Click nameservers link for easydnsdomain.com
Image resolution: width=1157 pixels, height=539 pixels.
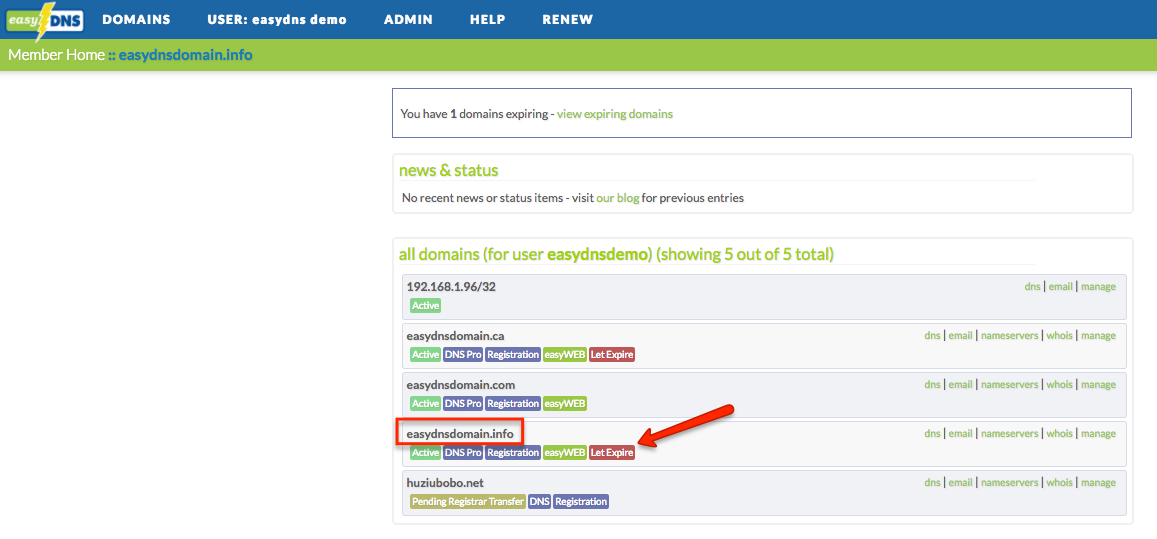coord(1009,385)
